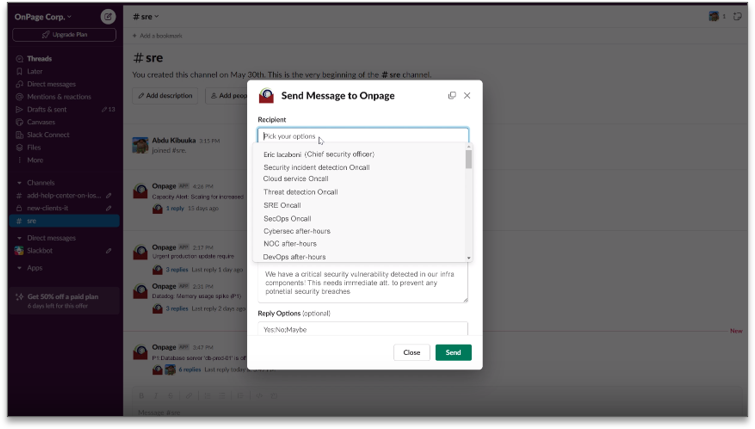
Task: Open Later in the sidebar
Action: click(35, 71)
